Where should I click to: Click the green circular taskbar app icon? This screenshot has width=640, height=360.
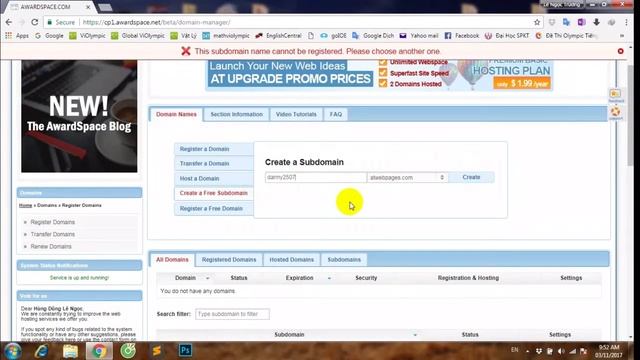tap(128, 351)
